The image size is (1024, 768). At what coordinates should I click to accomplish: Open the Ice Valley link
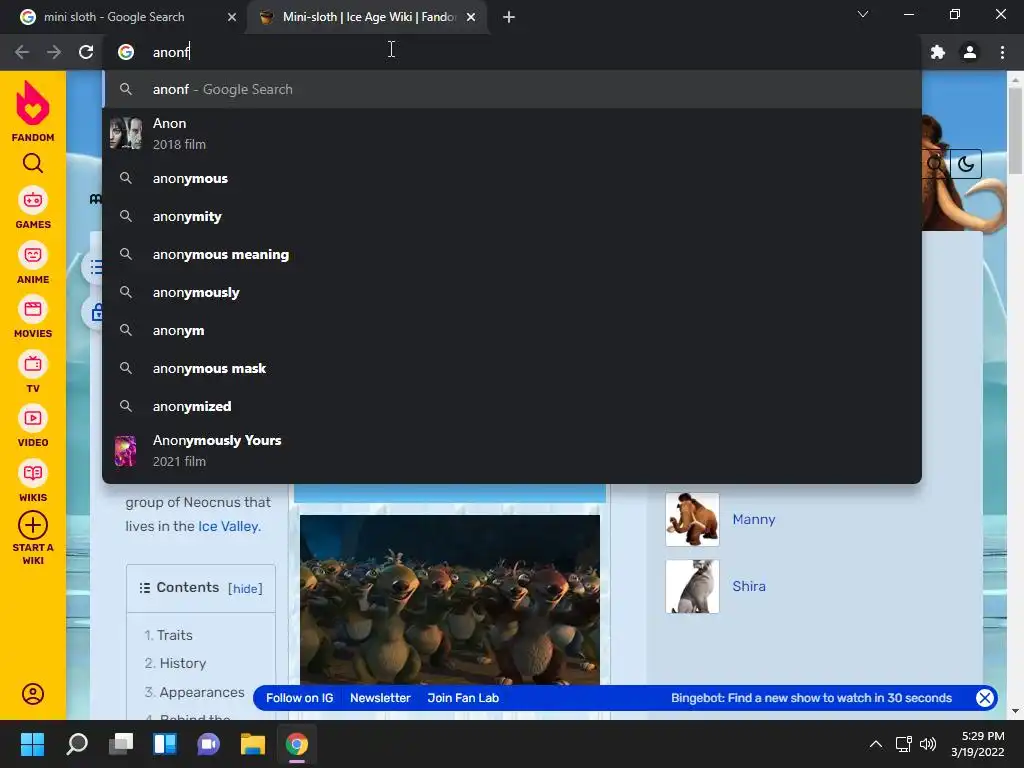point(228,526)
